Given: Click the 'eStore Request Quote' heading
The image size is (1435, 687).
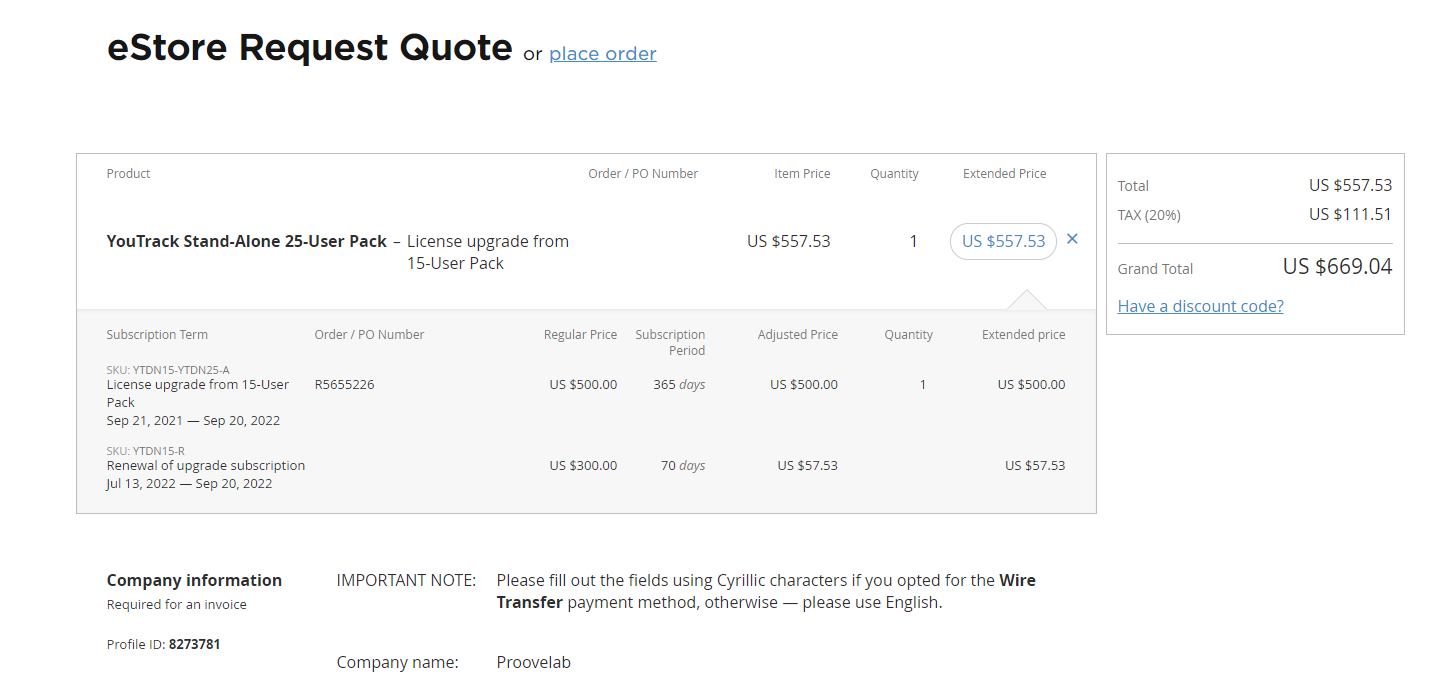Looking at the screenshot, I should pyautogui.click(x=309, y=48).
